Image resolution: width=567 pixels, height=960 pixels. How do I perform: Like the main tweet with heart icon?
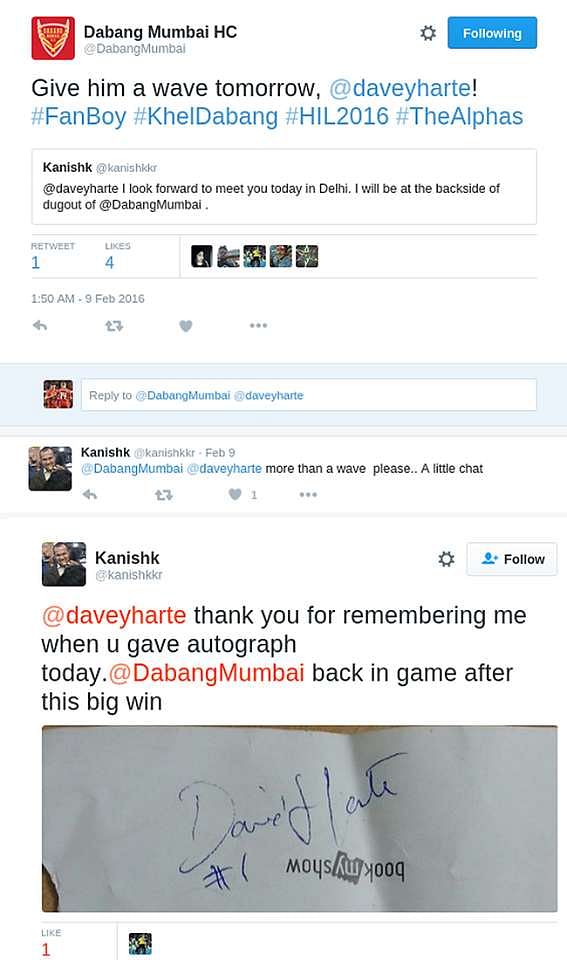point(186,326)
